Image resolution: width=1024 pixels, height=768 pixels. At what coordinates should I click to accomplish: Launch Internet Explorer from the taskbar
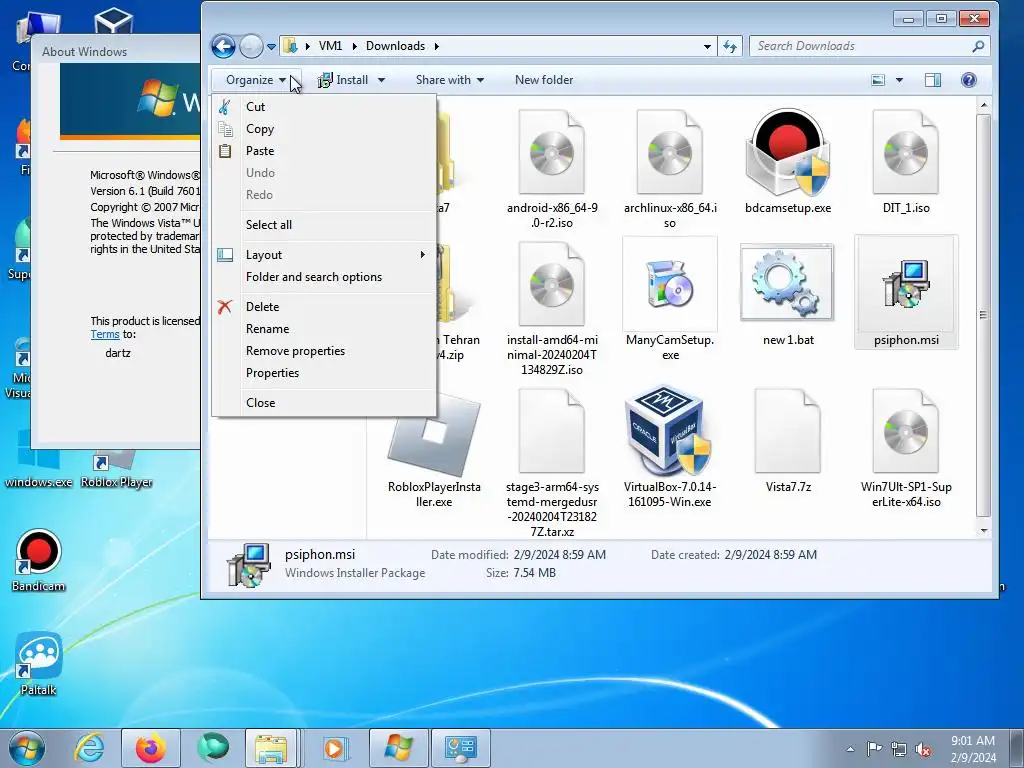point(89,748)
